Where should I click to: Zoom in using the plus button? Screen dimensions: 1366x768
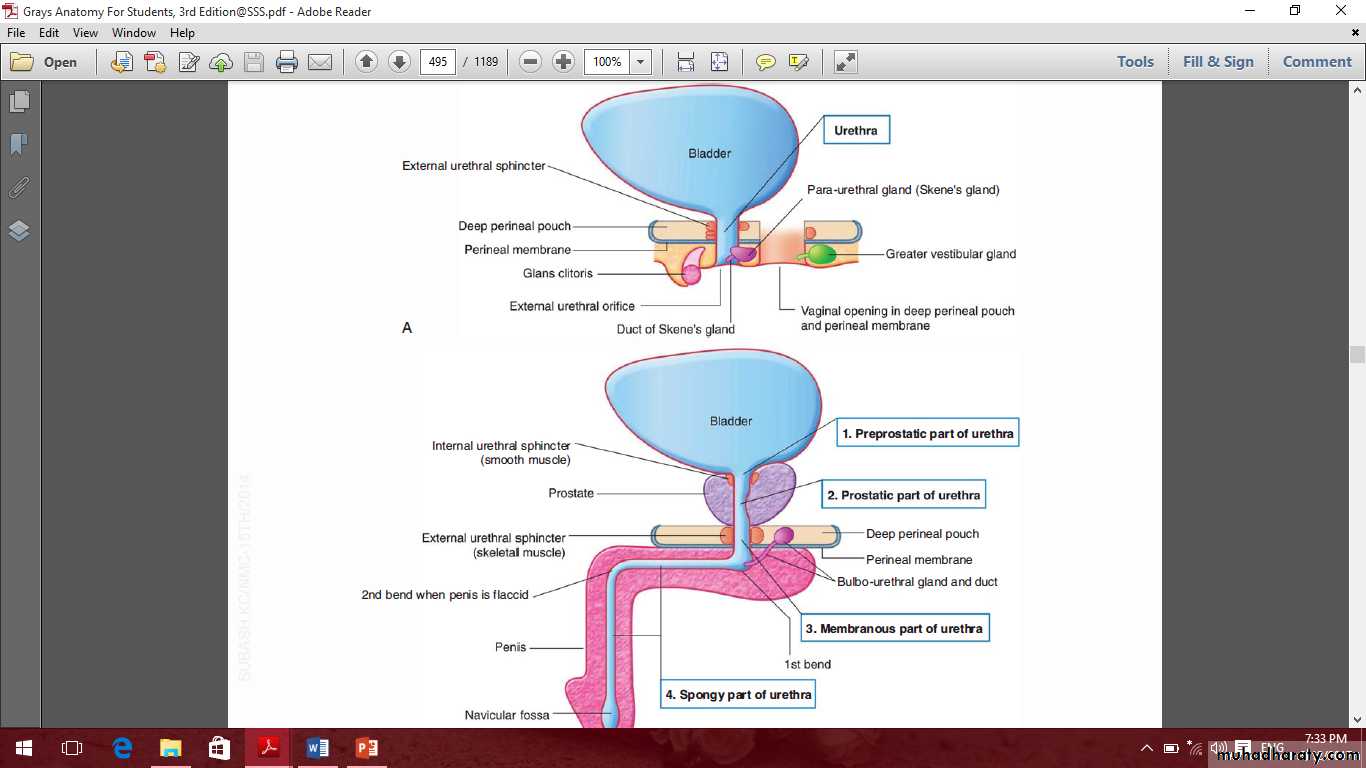click(x=564, y=62)
